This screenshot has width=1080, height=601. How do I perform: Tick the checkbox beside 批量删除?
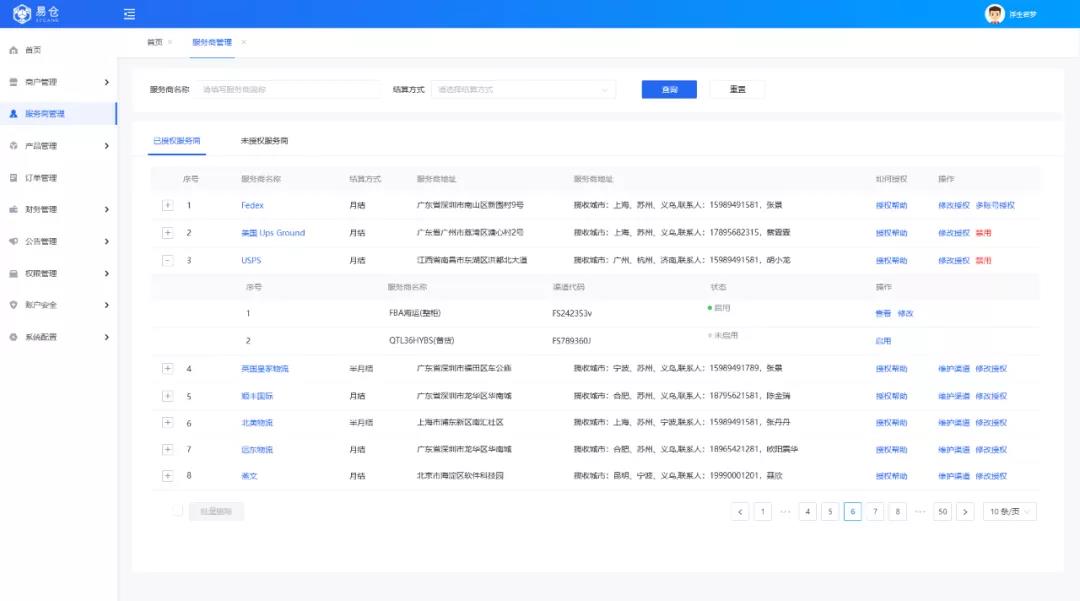[177, 511]
